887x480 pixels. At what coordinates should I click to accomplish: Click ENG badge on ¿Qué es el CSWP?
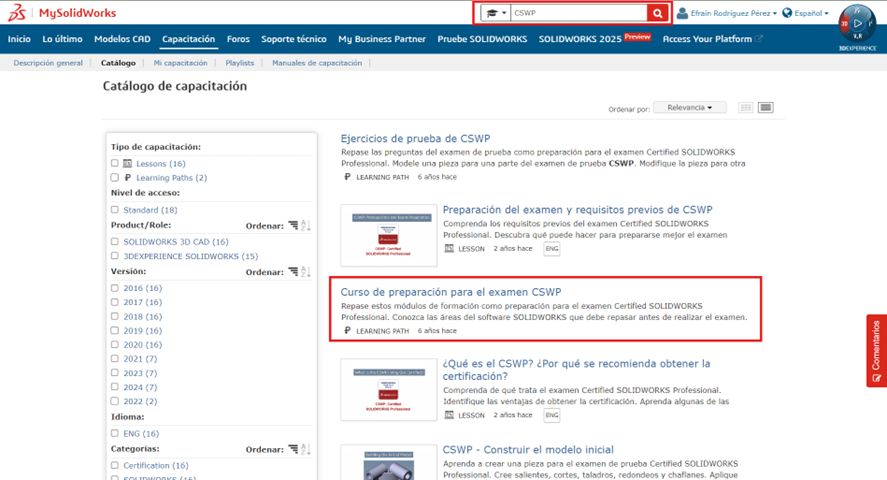tap(552, 416)
